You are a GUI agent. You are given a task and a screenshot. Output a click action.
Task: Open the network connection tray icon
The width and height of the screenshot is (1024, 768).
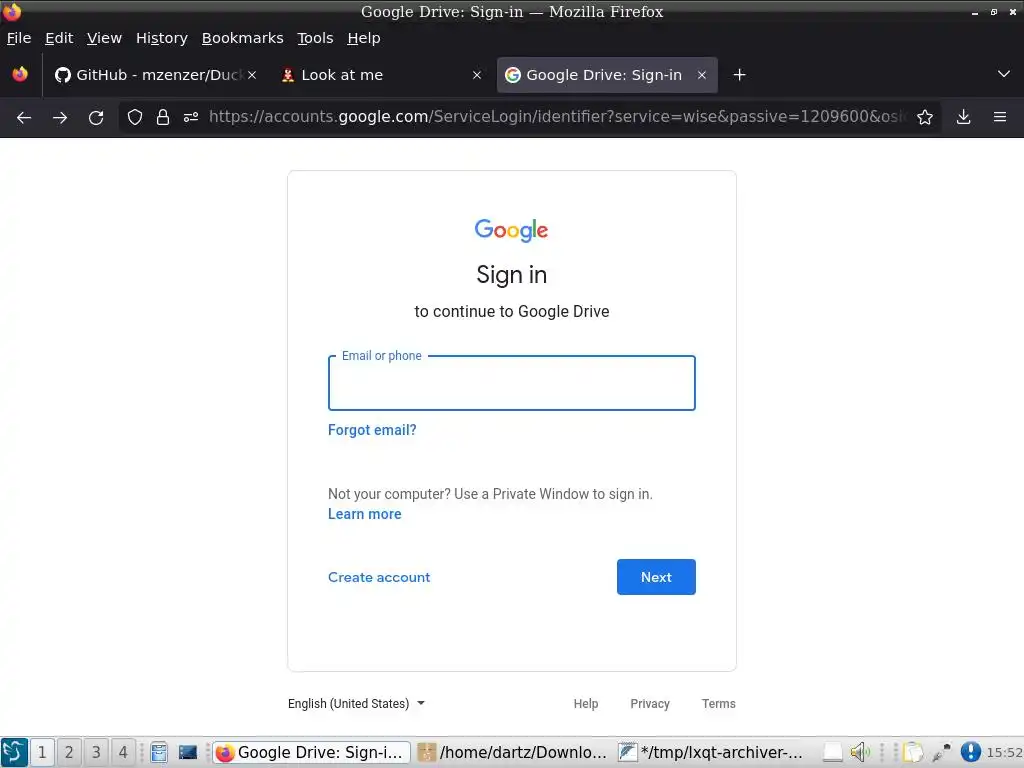click(941, 752)
